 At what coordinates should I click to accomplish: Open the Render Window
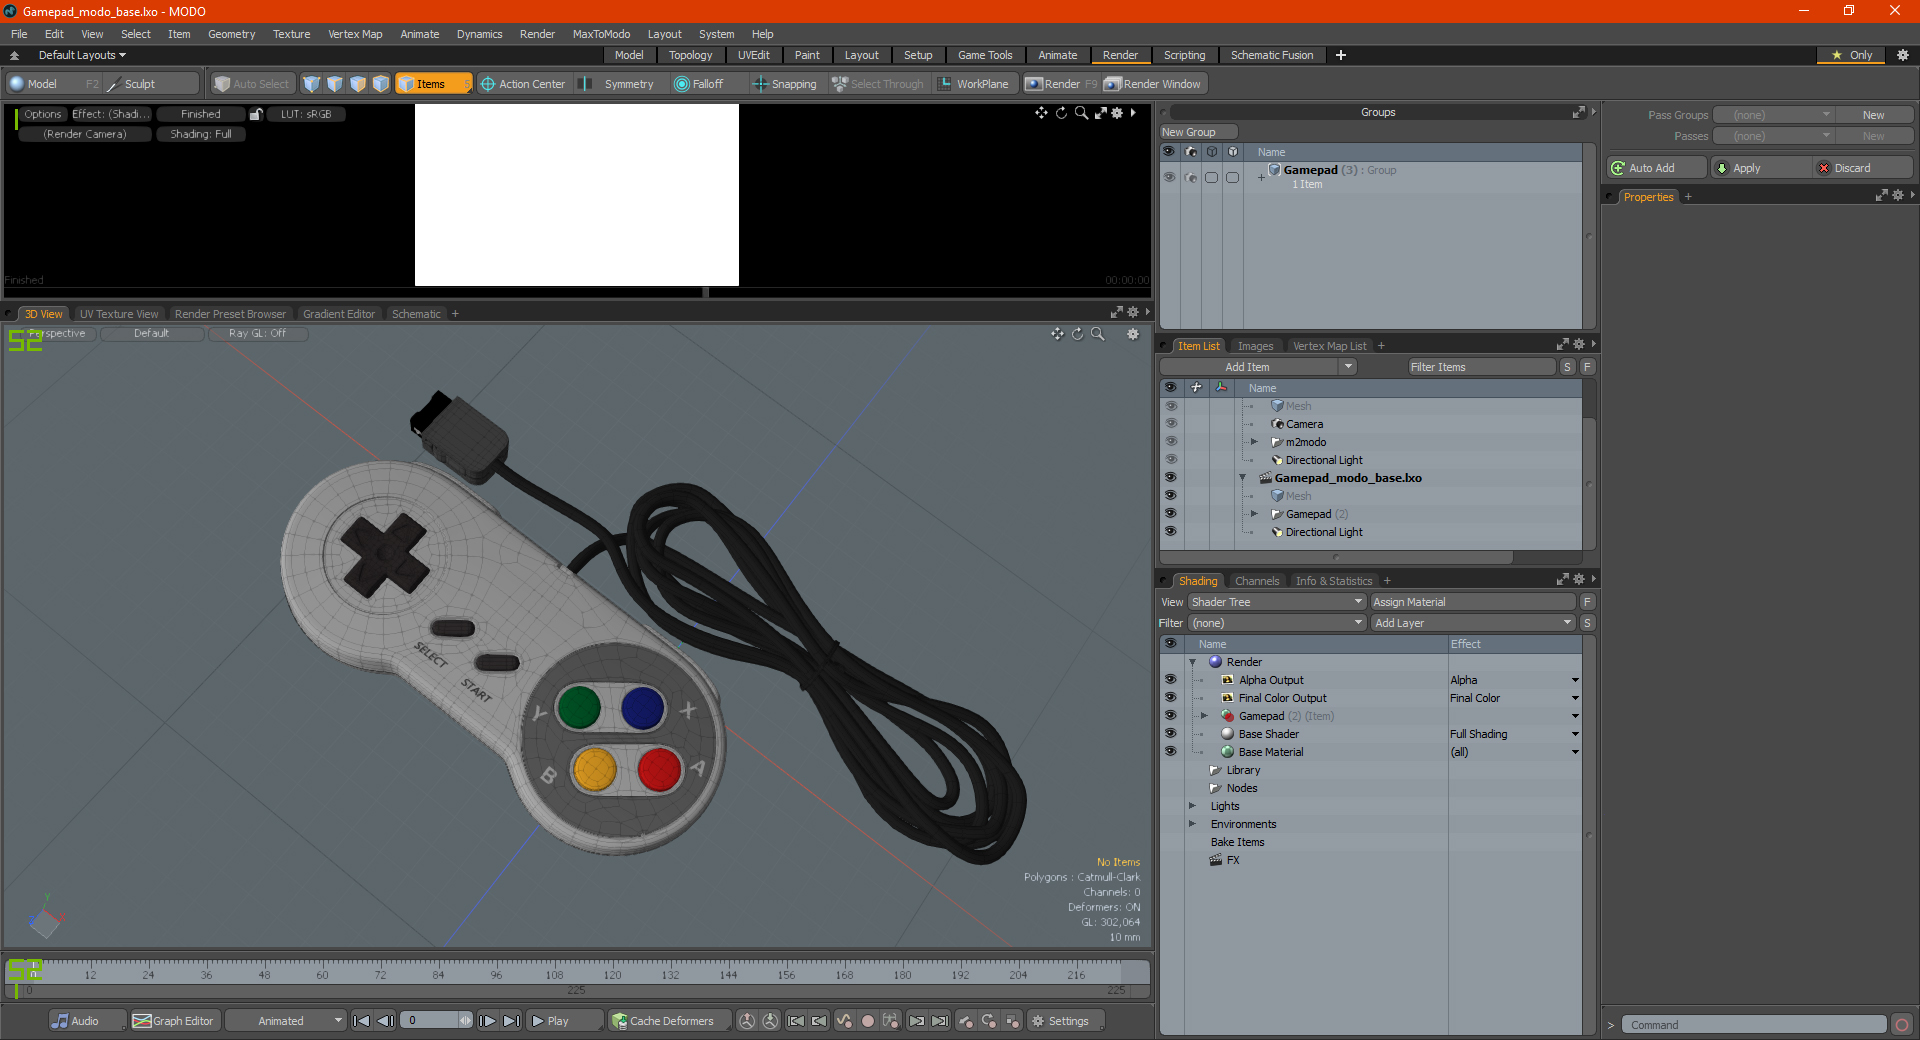click(1153, 84)
